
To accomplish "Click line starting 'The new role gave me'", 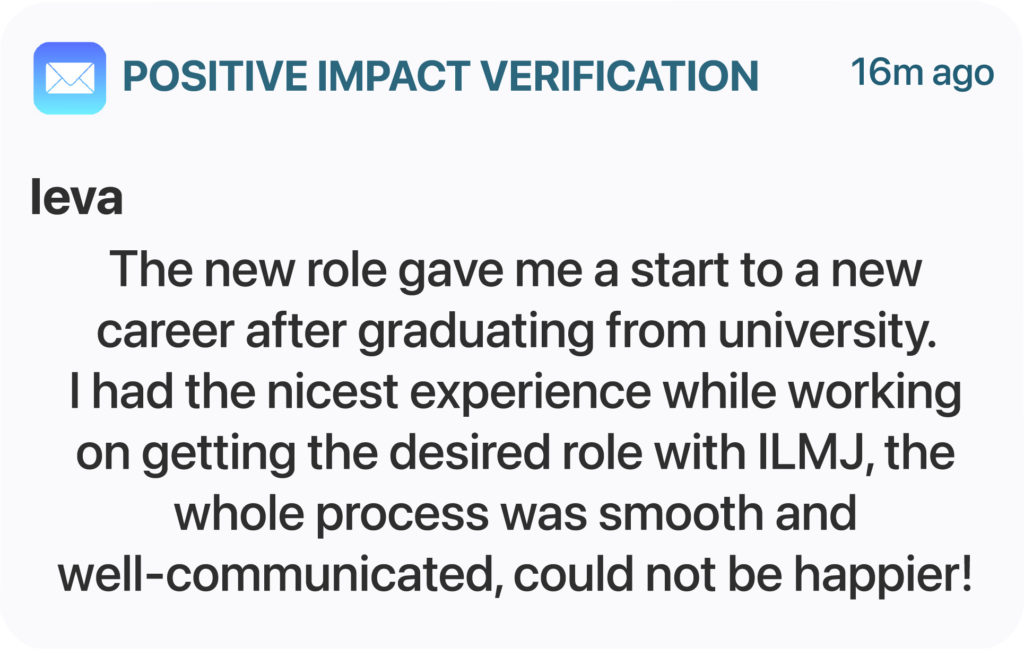I will [515, 270].
